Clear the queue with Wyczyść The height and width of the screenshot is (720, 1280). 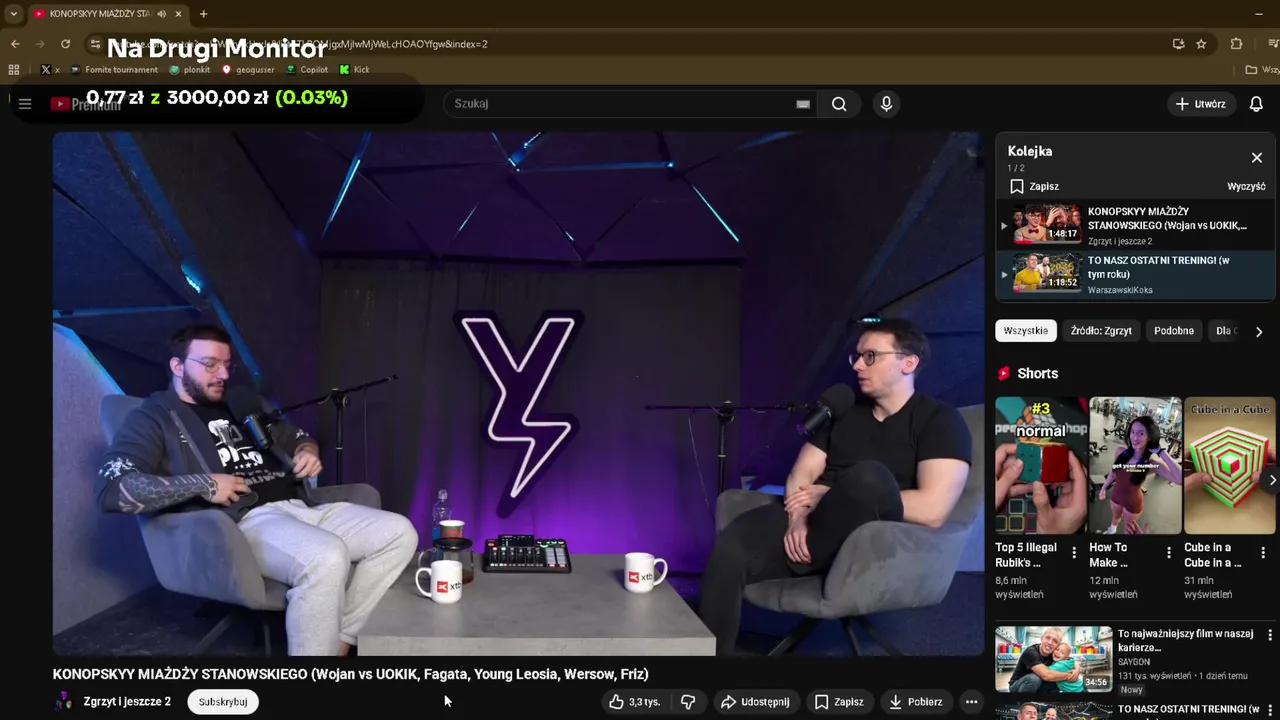coord(1246,187)
